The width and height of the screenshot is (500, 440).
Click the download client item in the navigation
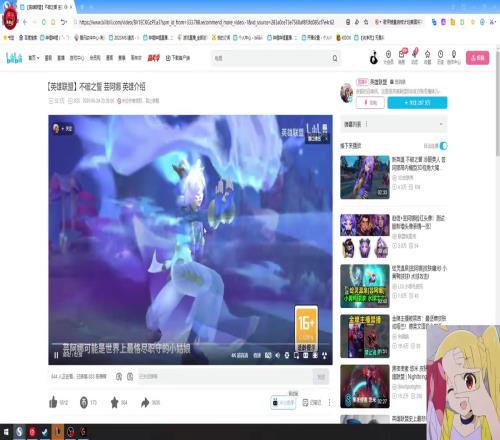coord(178,58)
